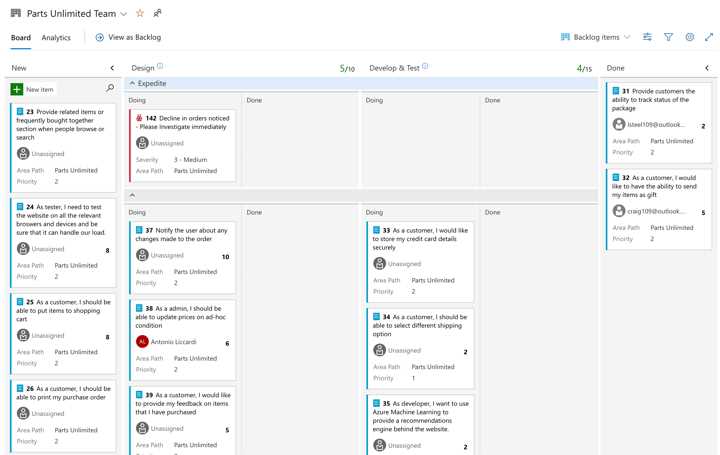The height and width of the screenshot is (455, 720).
Task: Open the Backlog items level dropdown
Action: pyautogui.click(x=596, y=37)
